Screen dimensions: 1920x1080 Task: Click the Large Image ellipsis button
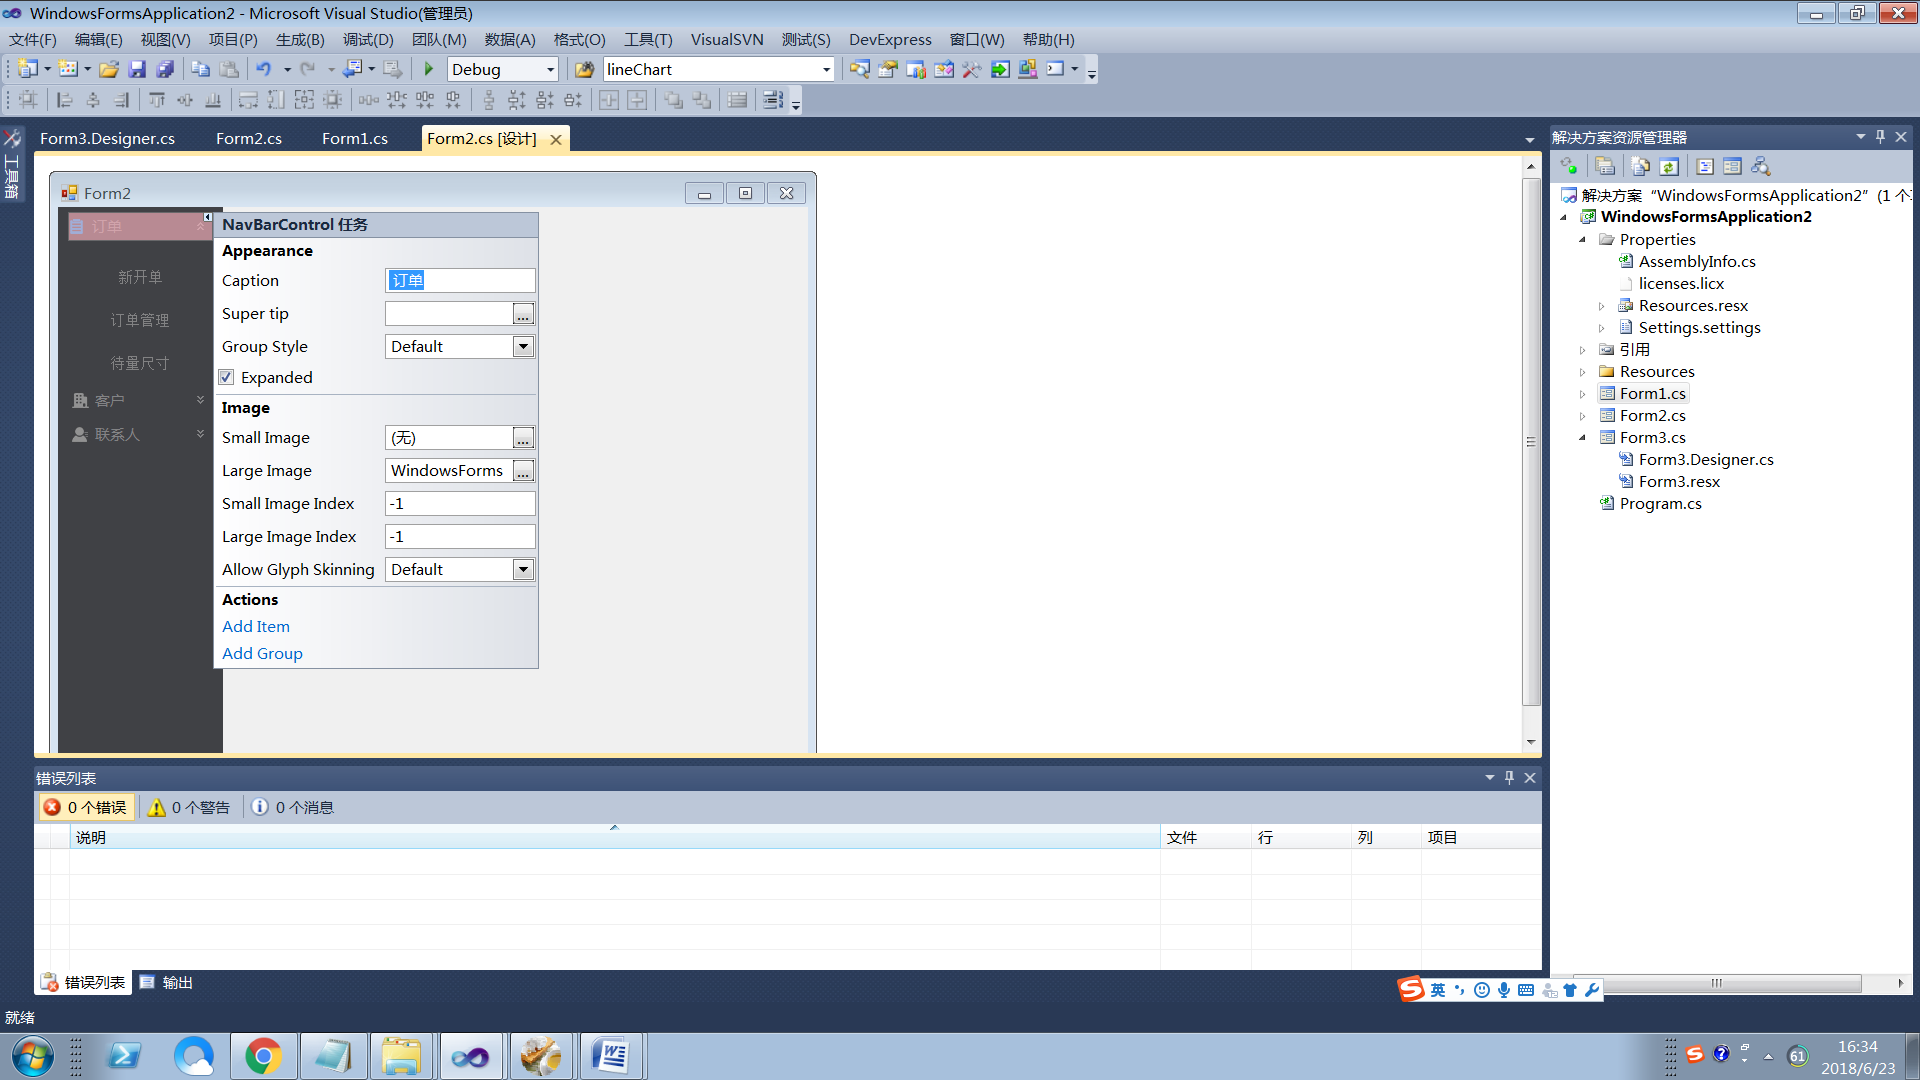(x=523, y=471)
